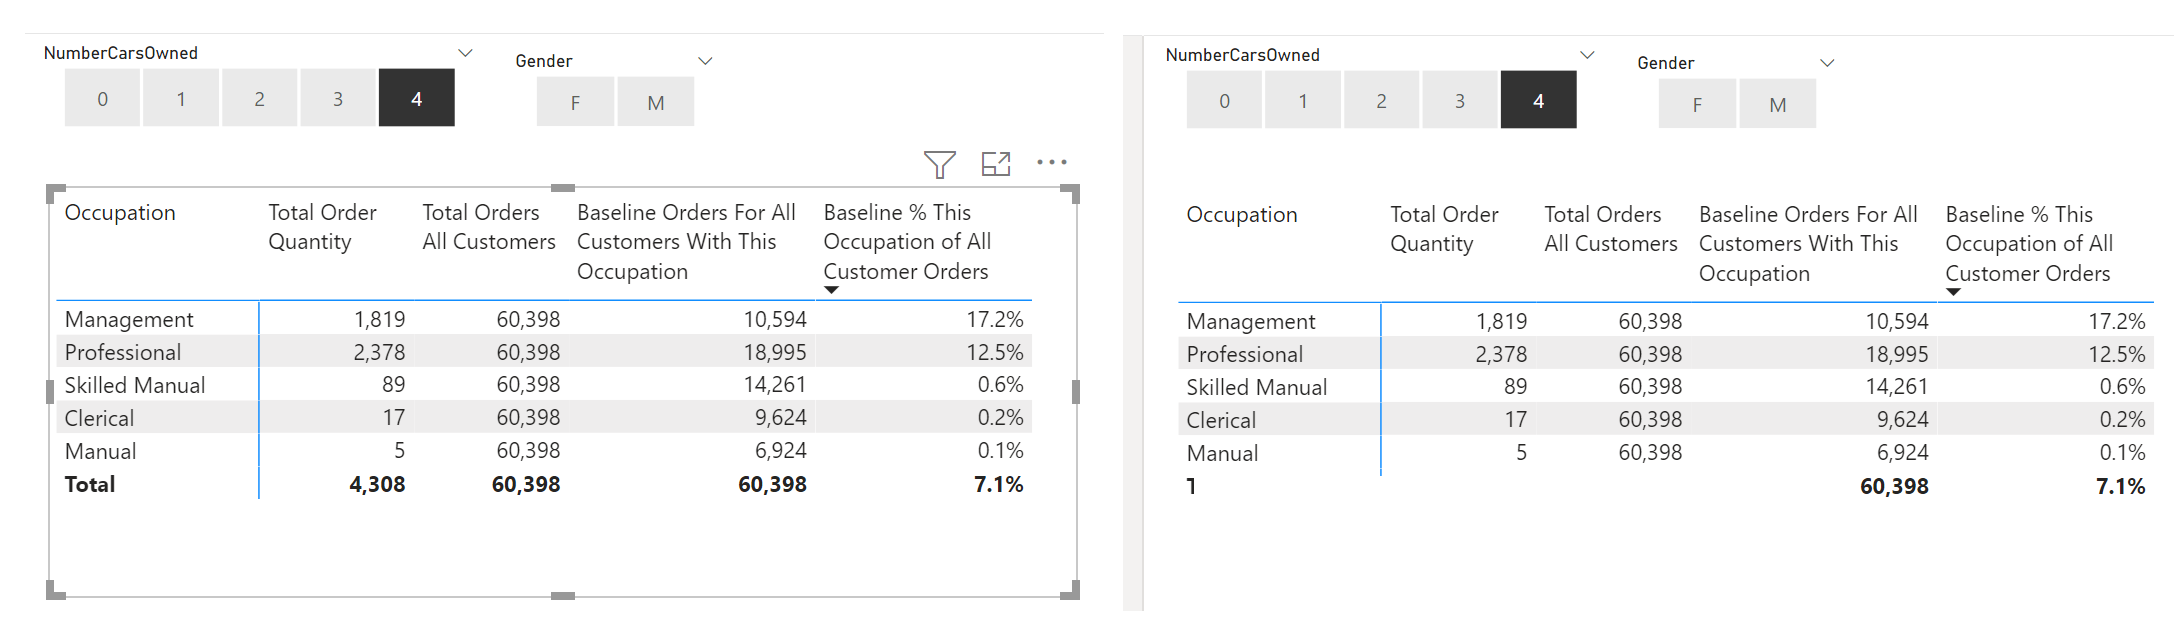Screen dimensions: 2174x621
Task: Select 3 in right NumberCarsOwned slicer
Action: pyautogui.click(x=1460, y=100)
